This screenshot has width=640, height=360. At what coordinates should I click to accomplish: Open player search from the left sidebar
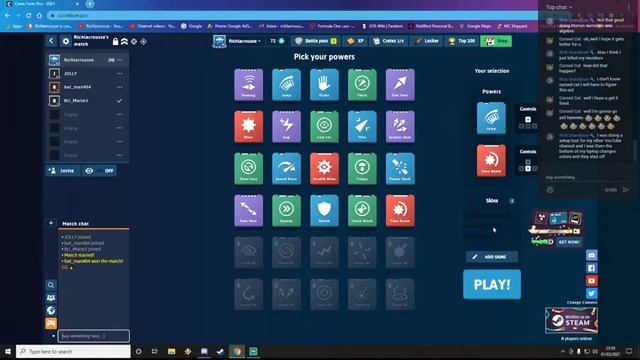click(51, 285)
